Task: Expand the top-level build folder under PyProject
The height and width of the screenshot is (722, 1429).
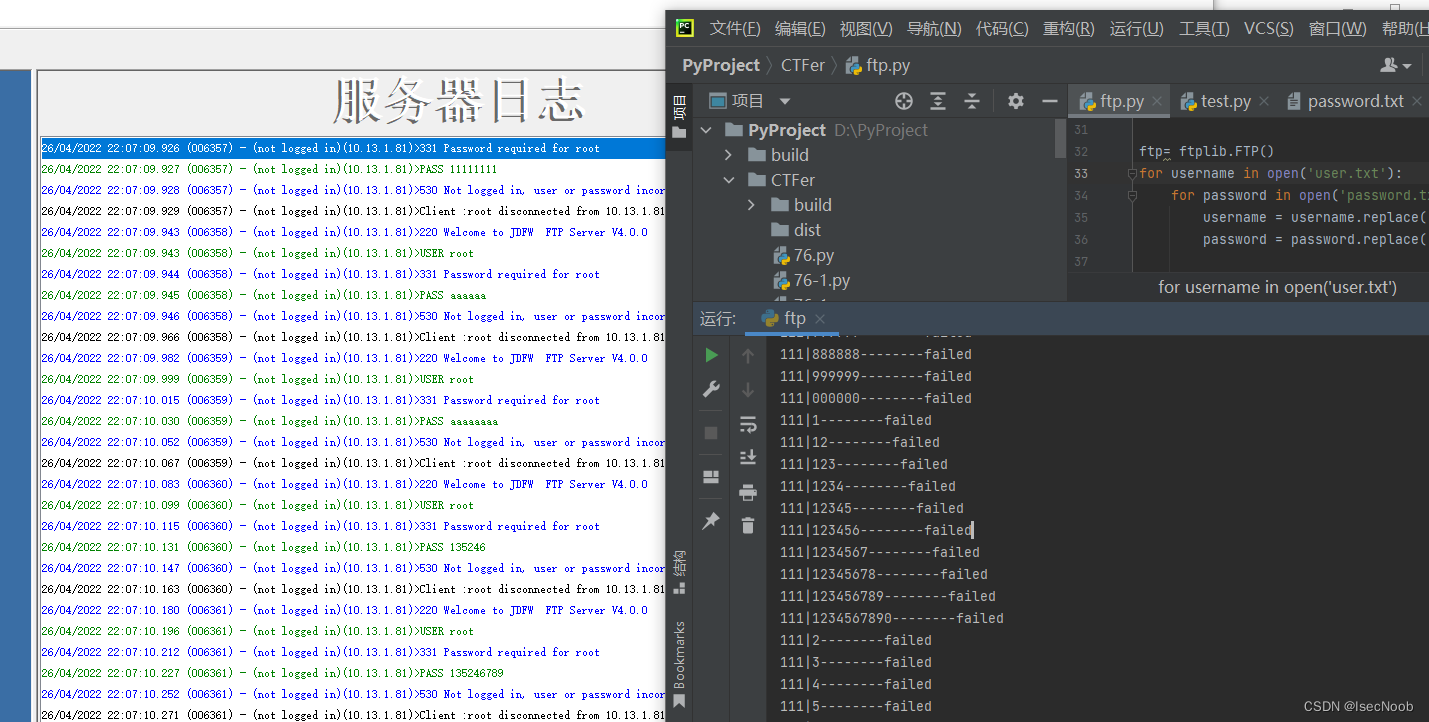Action: coord(729,155)
